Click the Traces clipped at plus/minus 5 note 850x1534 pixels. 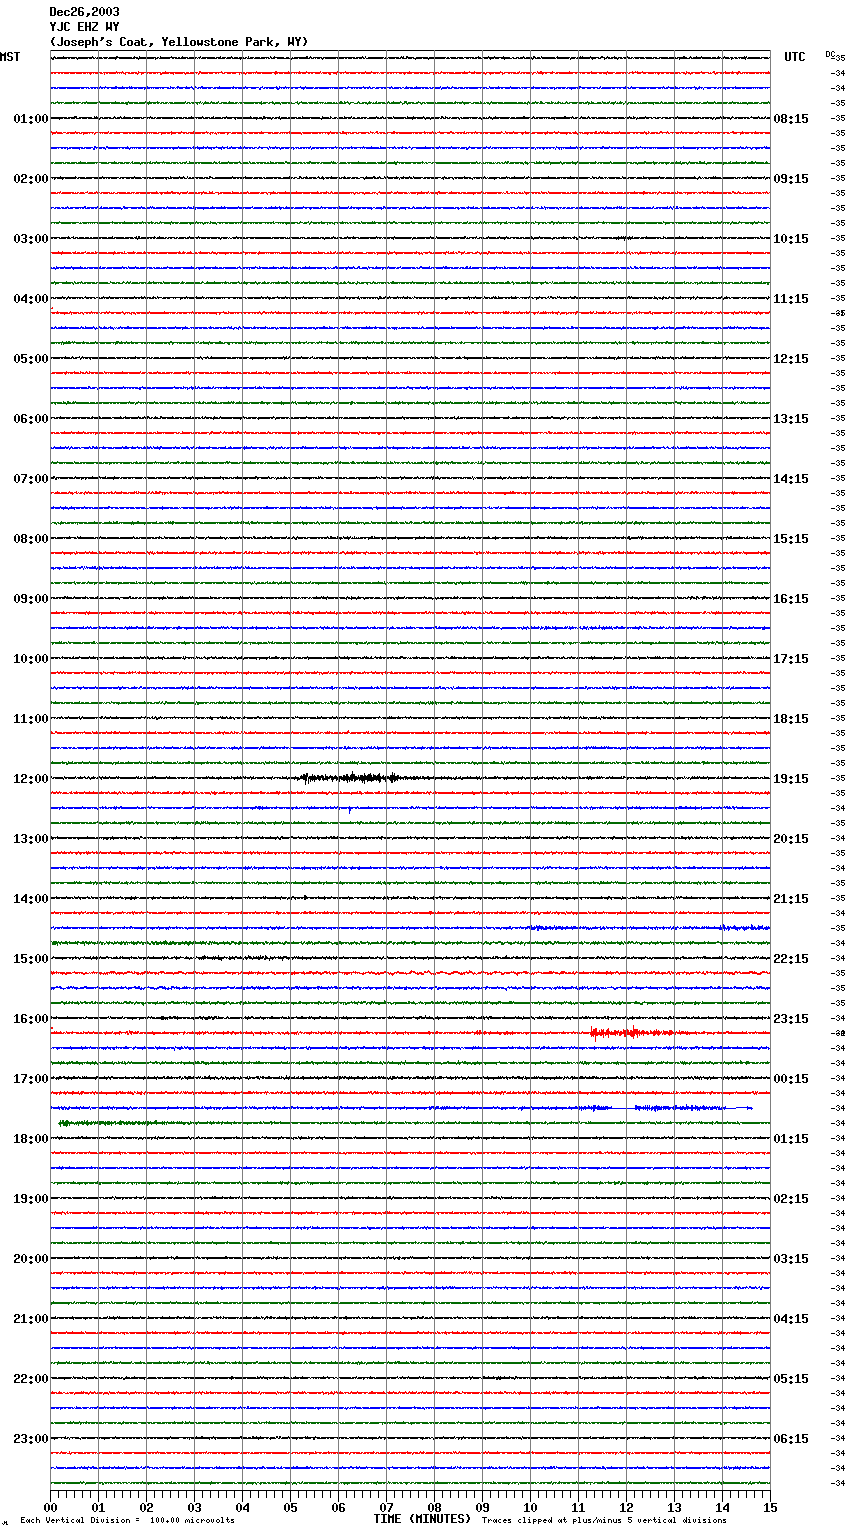click(604, 1520)
